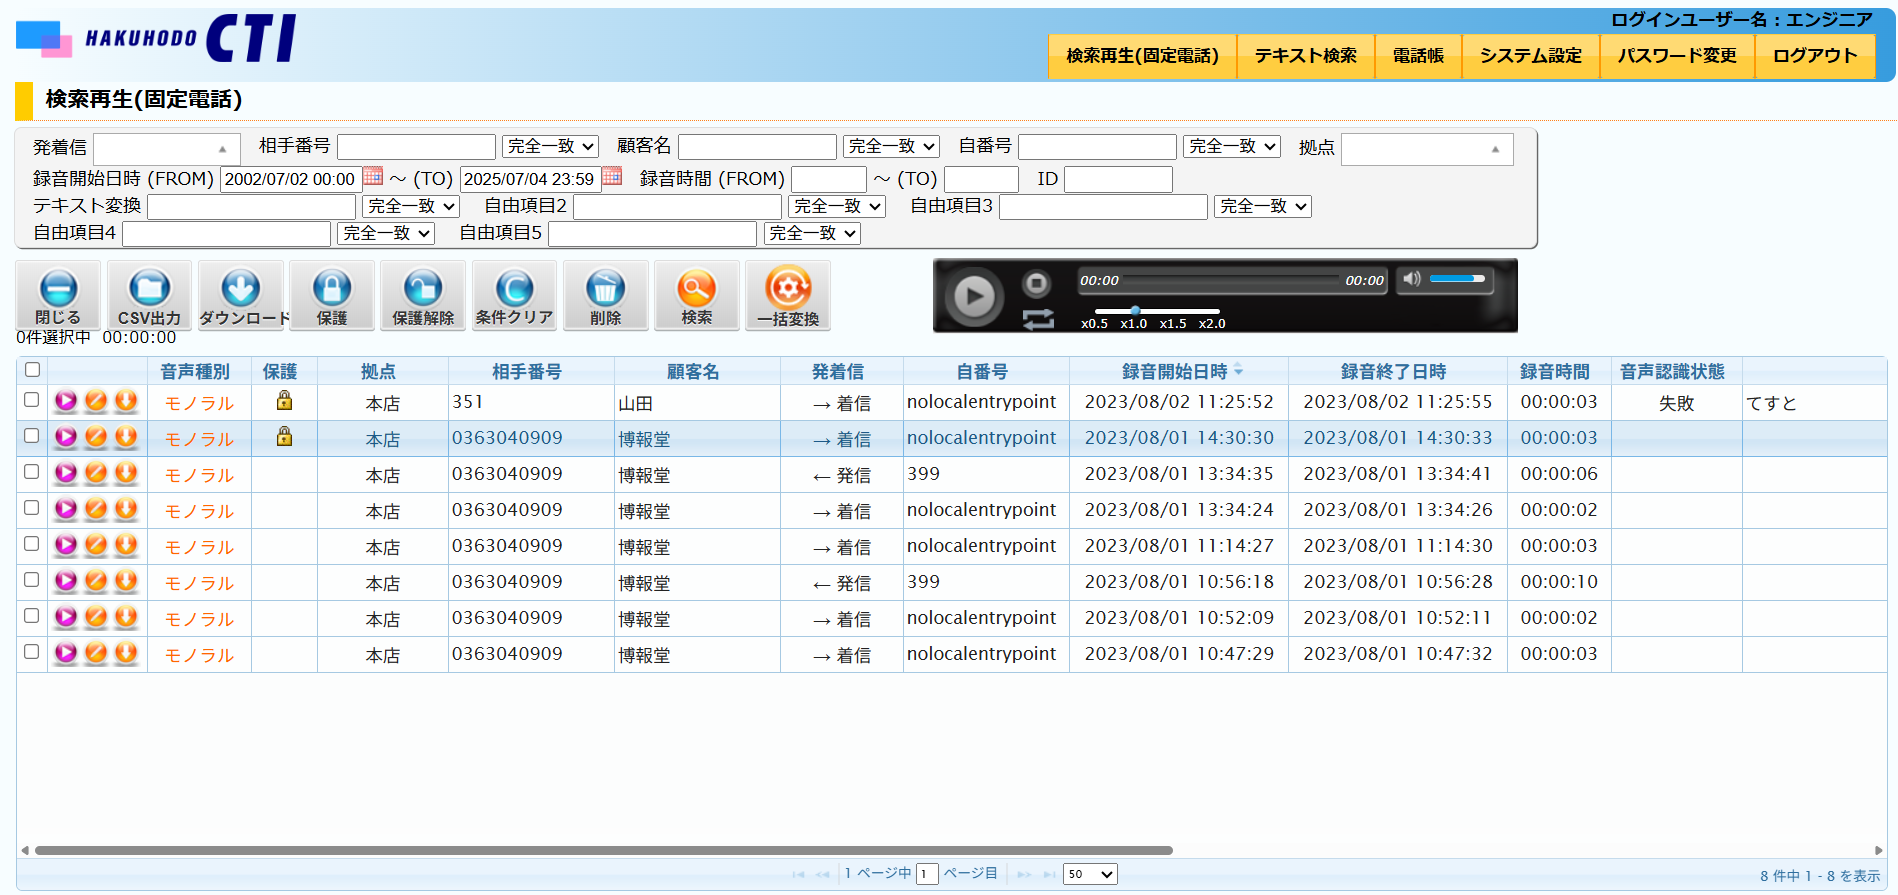Click the 条件クリア reset icon
Image resolution: width=1898 pixels, height=895 pixels.
pos(514,290)
